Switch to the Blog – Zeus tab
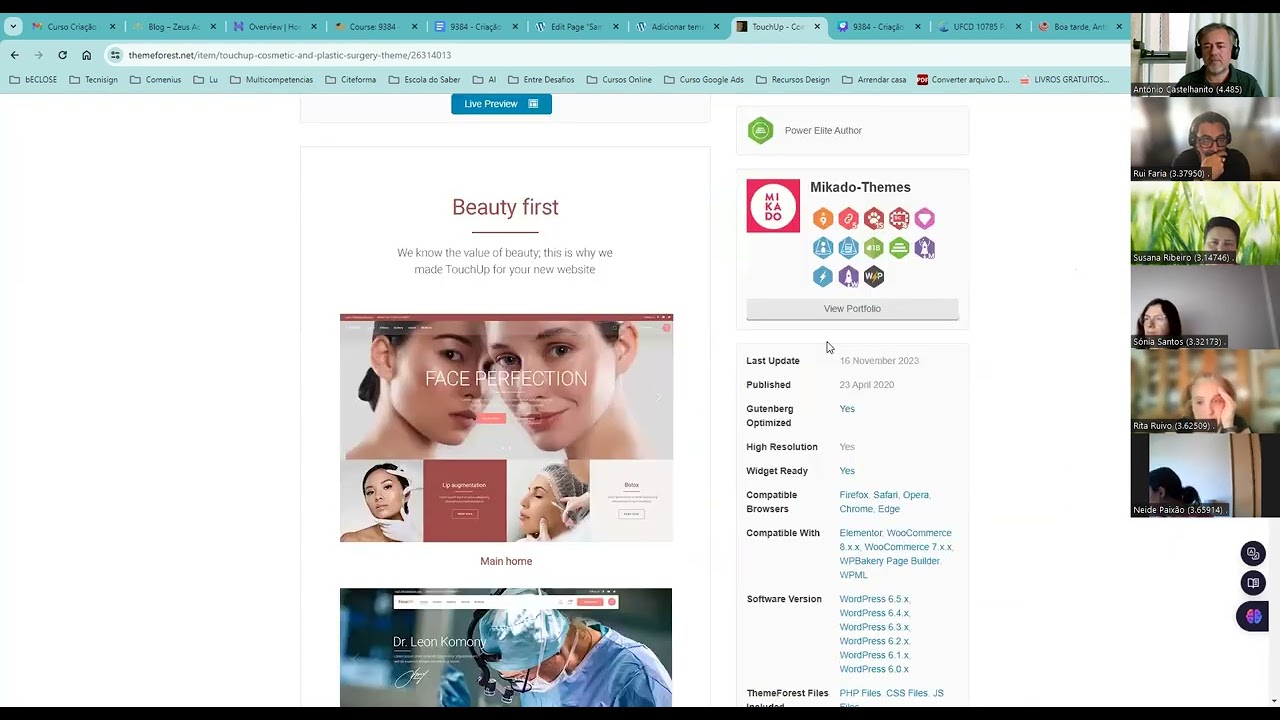Image resolution: width=1280 pixels, height=720 pixels. [x=174, y=27]
